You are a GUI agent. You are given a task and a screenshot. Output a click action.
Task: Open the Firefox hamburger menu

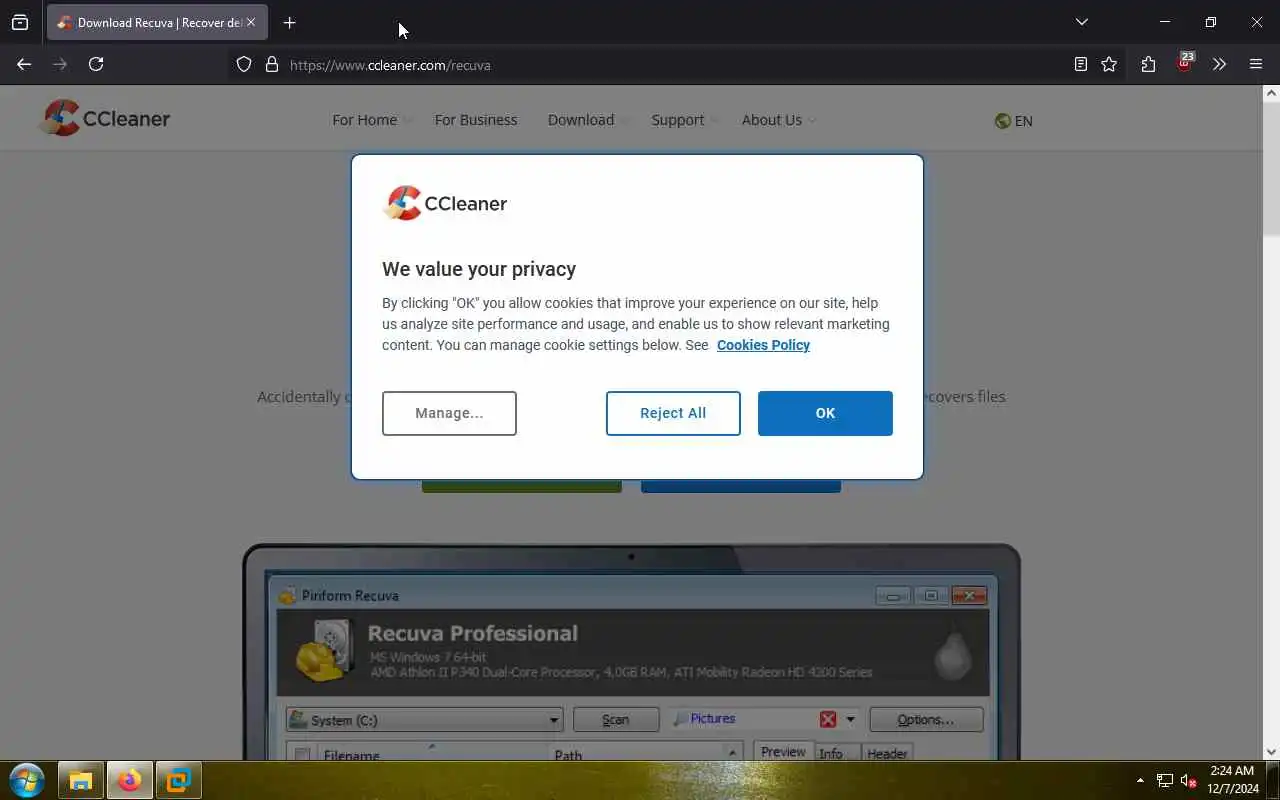(x=1256, y=64)
